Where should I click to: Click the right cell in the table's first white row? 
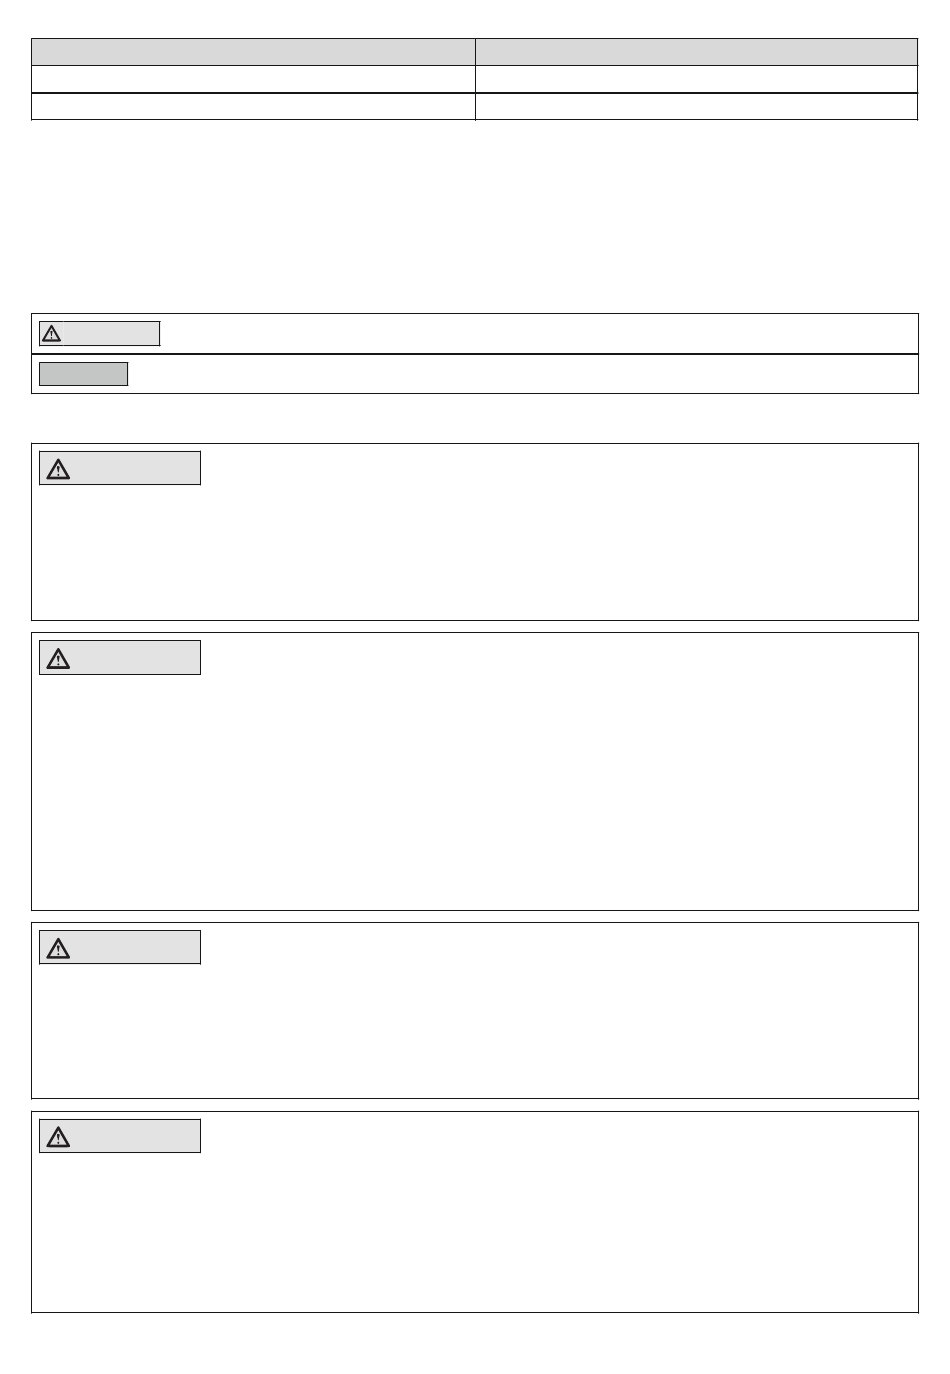696,80
